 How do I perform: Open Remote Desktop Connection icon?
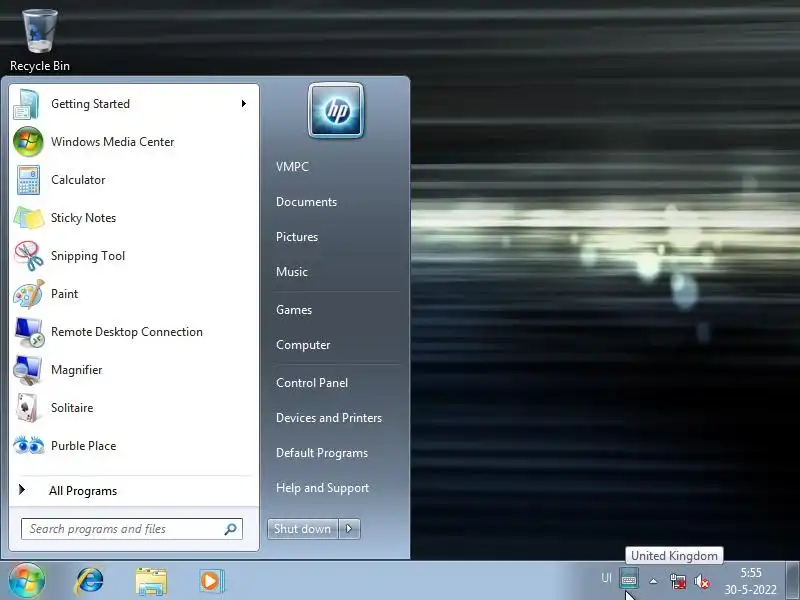click(29, 332)
